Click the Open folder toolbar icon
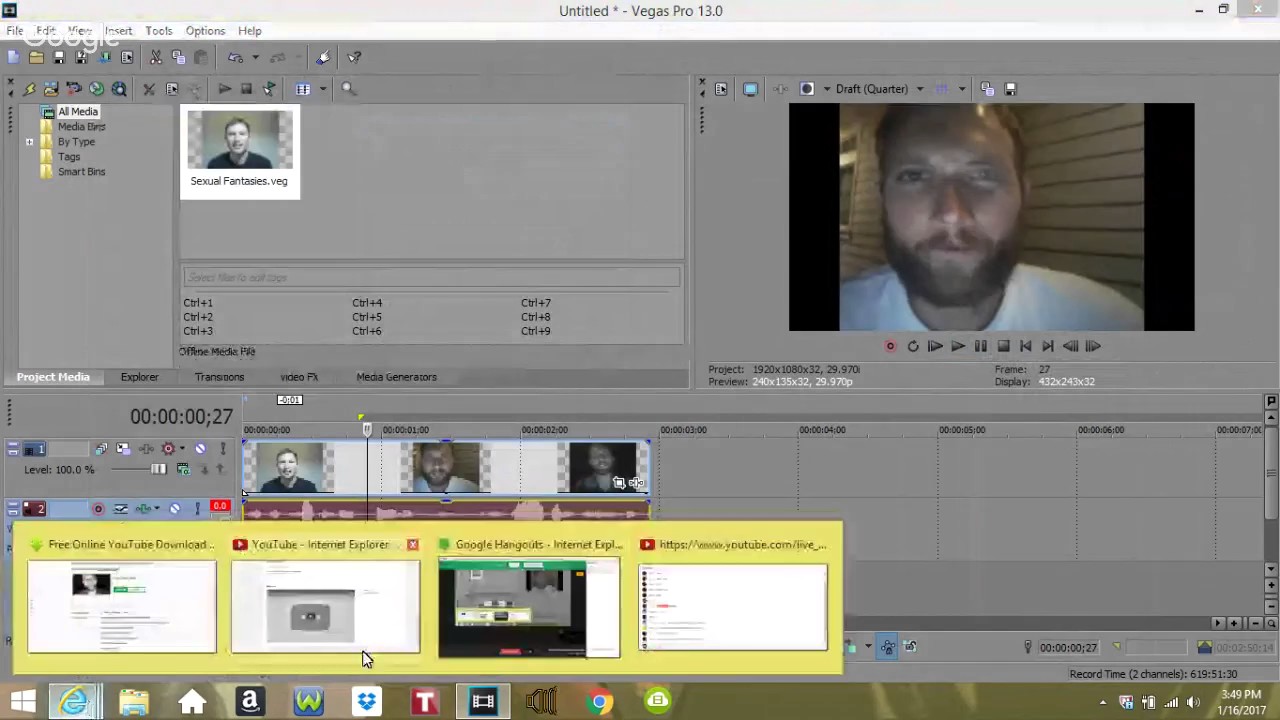The width and height of the screenshot is (1280, 720). click(x=36, y=58)
